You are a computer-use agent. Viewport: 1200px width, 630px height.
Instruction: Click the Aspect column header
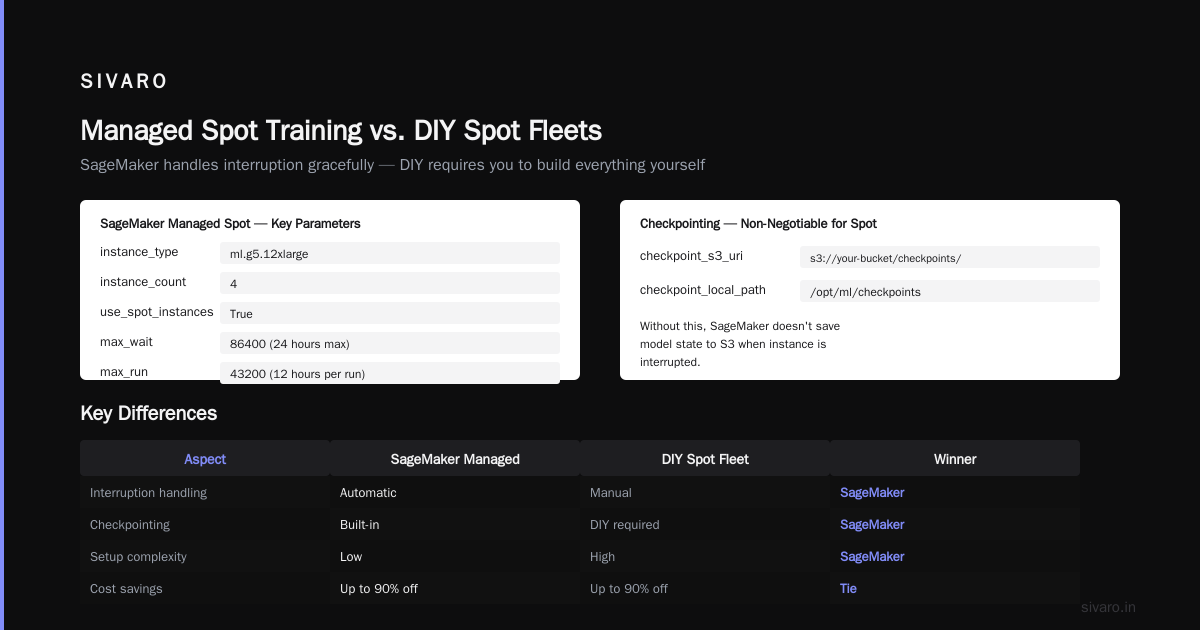click(205, 459)
